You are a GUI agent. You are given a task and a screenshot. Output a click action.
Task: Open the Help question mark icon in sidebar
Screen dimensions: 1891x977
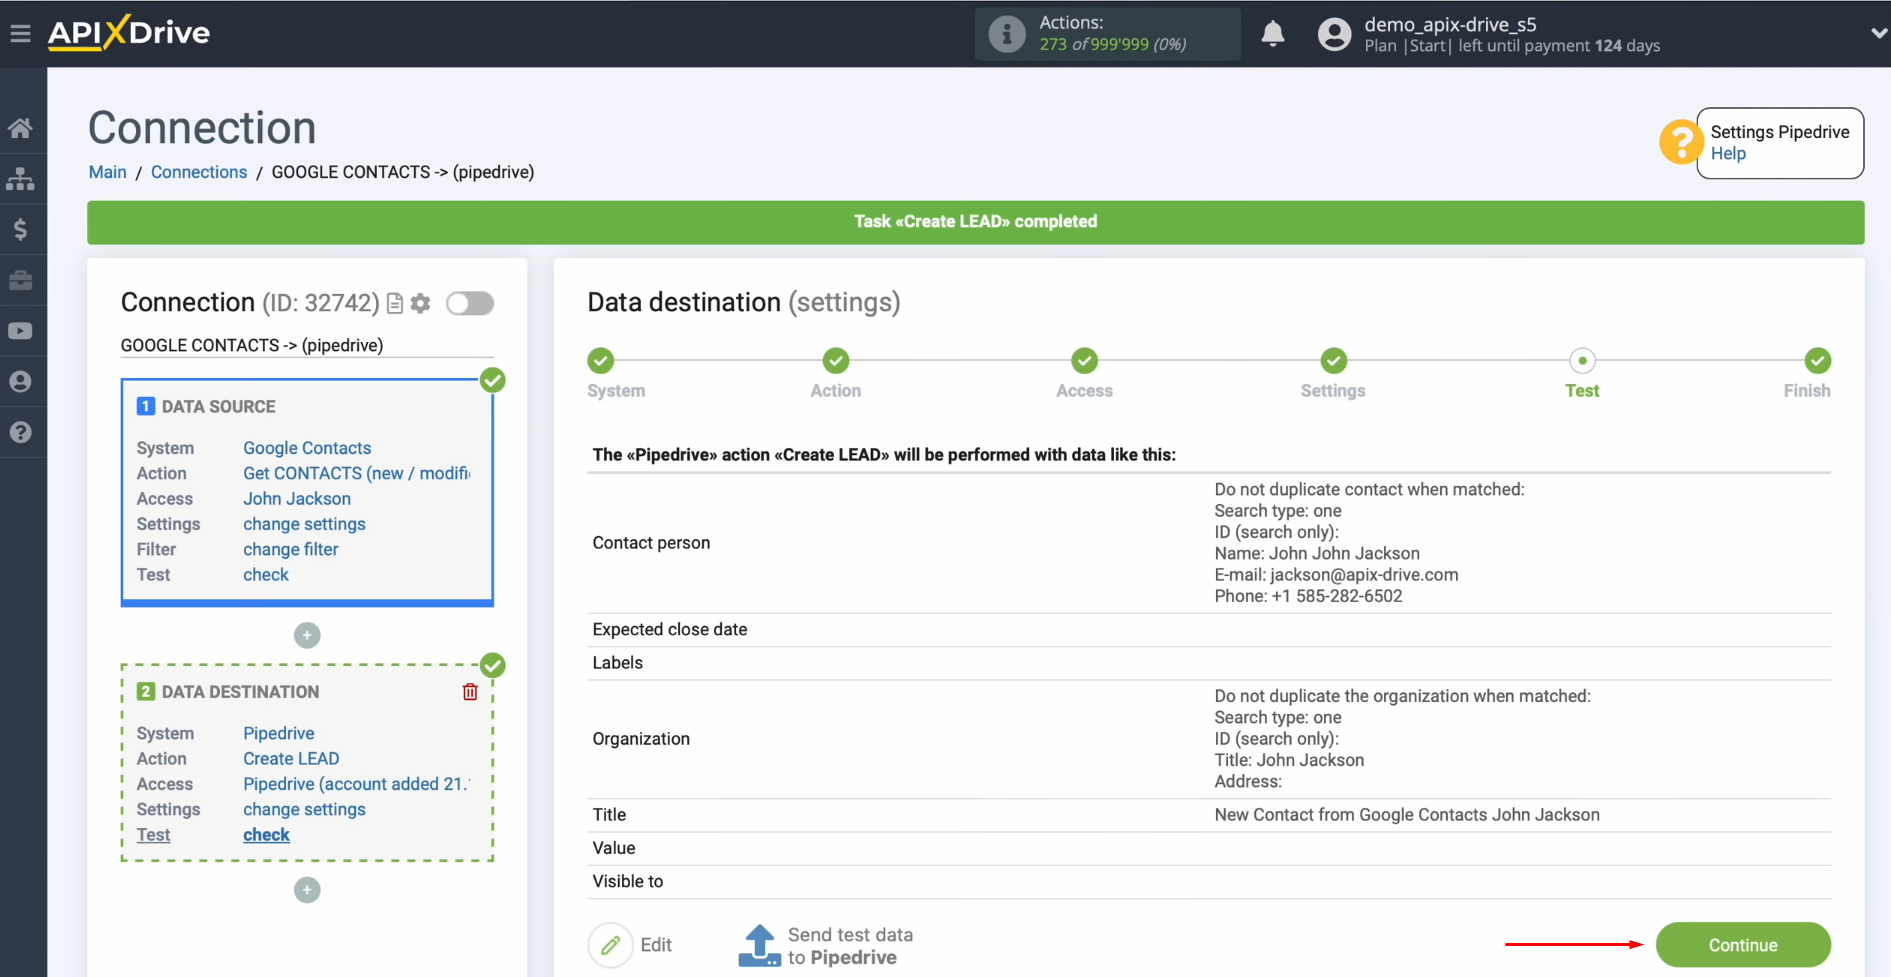(x=21, y=432)
